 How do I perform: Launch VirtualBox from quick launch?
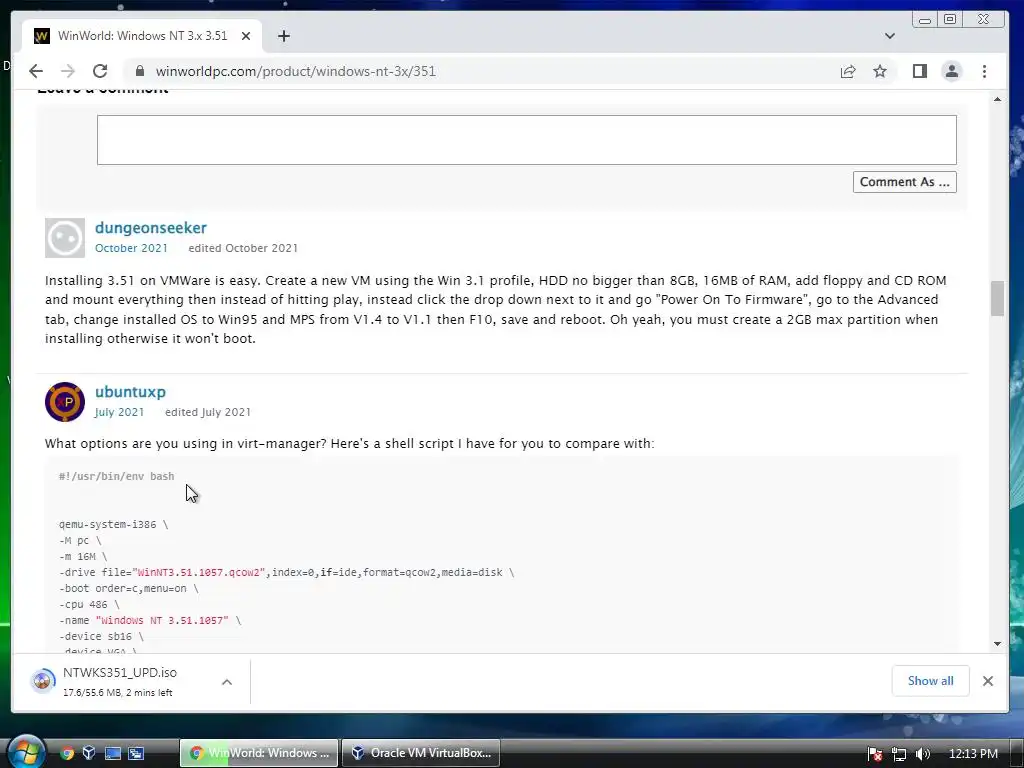(x=89, y=753)
